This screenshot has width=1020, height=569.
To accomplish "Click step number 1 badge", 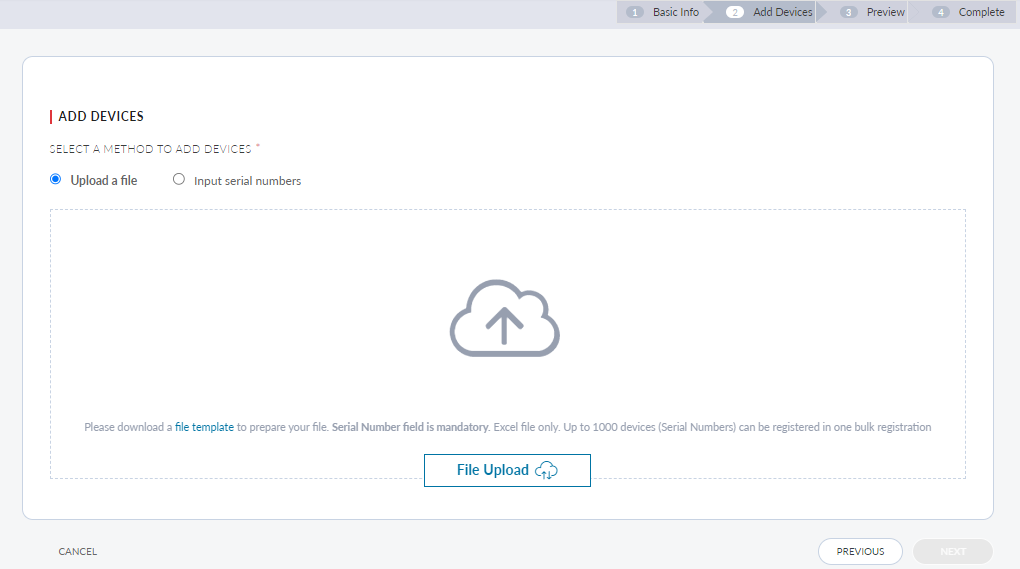I will click(x=635, y=12).
